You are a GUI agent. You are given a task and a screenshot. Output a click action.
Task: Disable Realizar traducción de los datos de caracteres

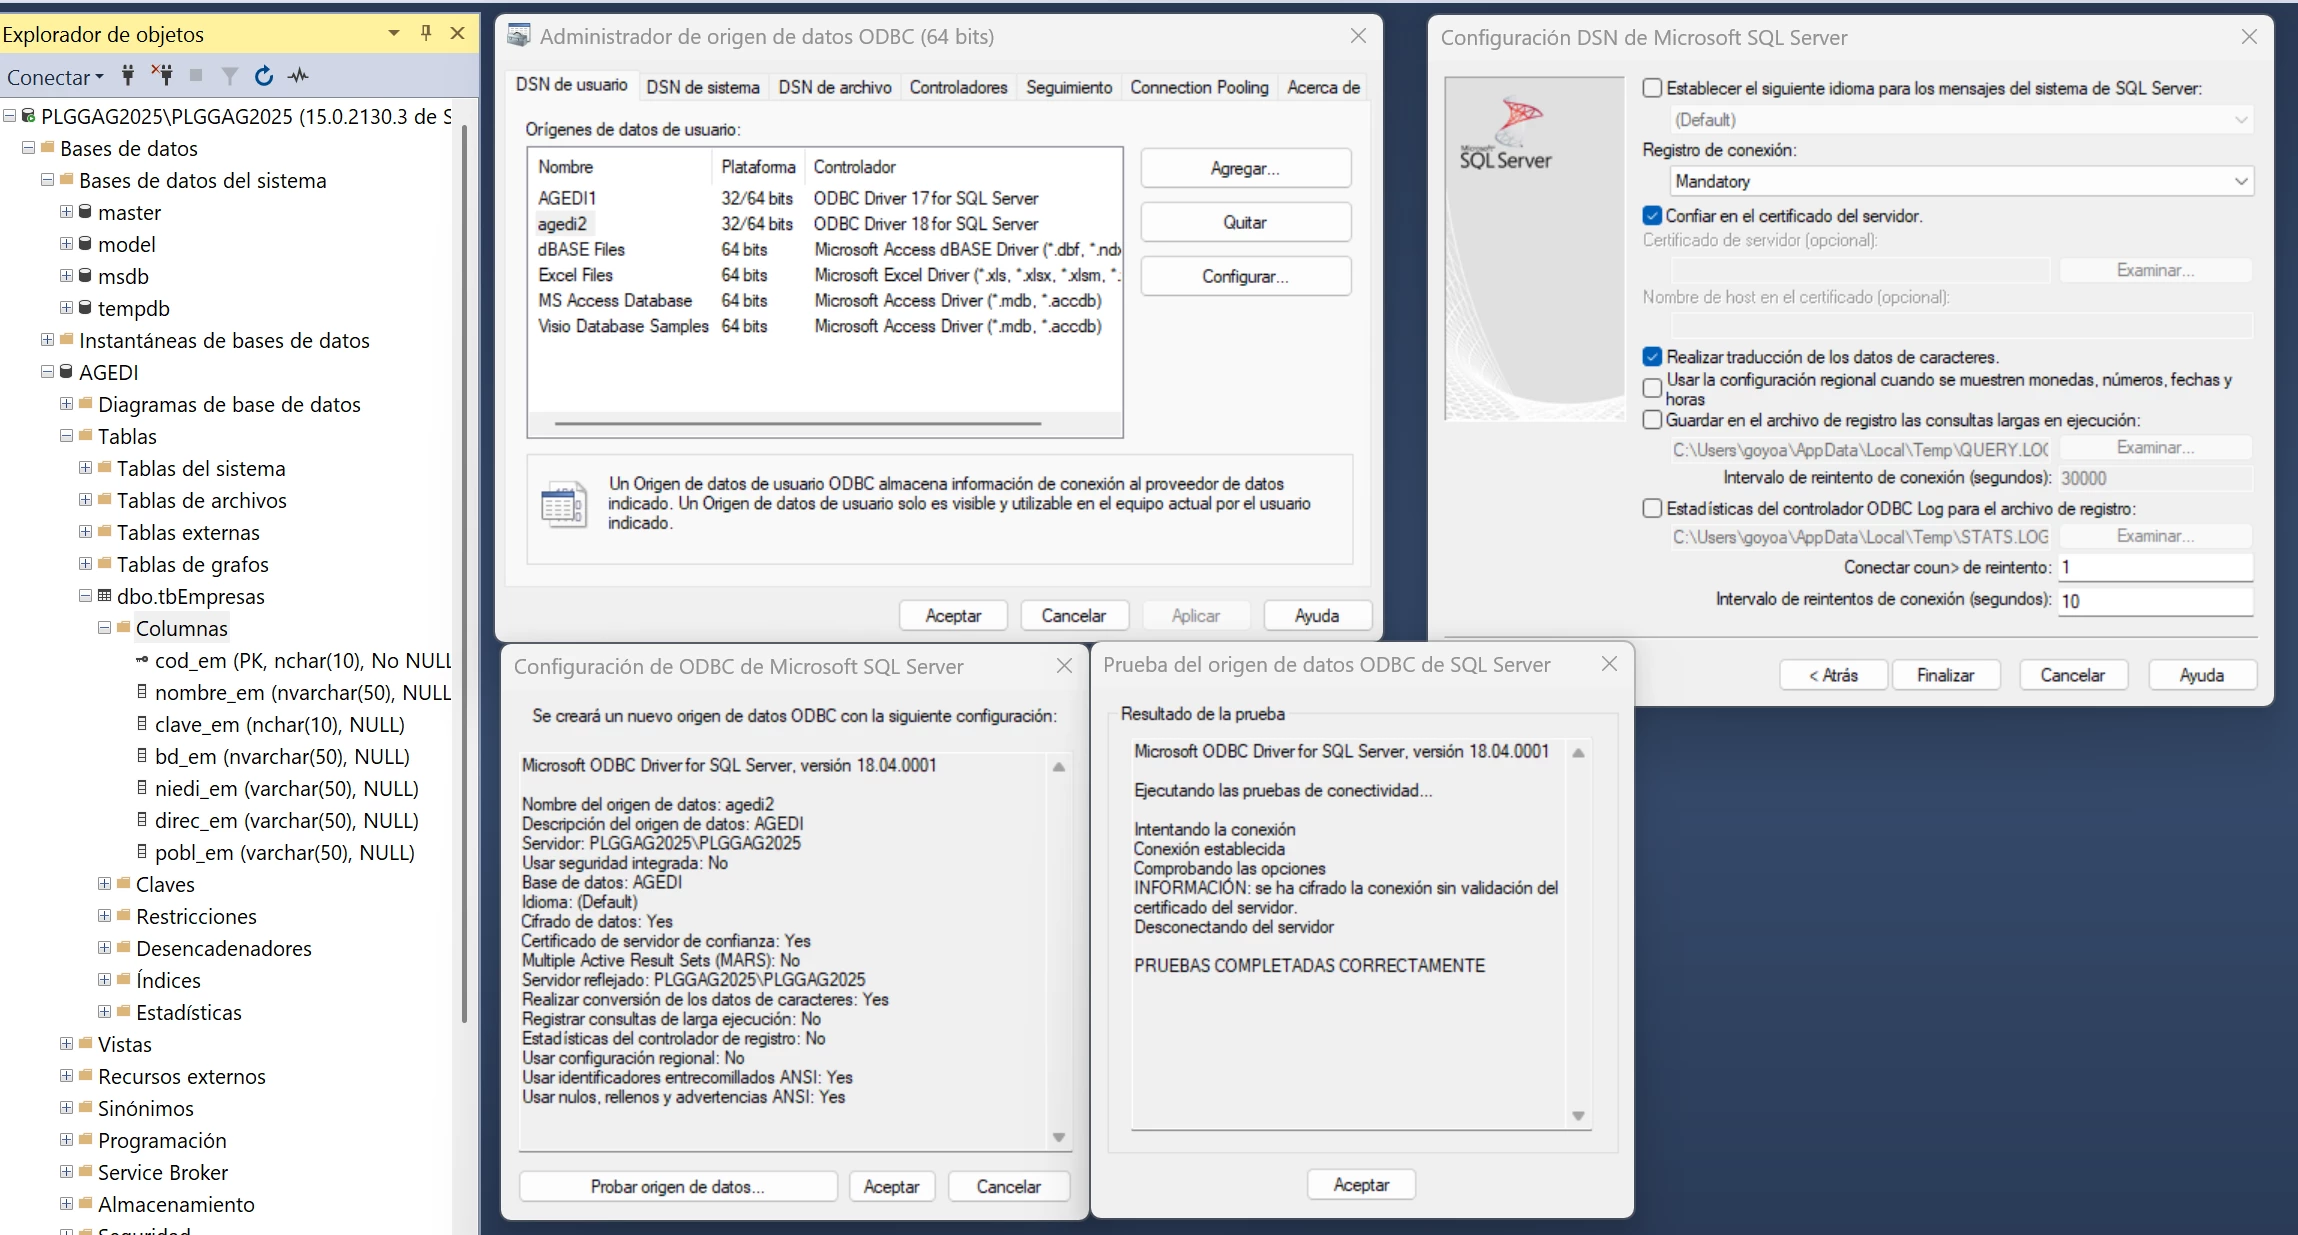(x=1652, y=356)
